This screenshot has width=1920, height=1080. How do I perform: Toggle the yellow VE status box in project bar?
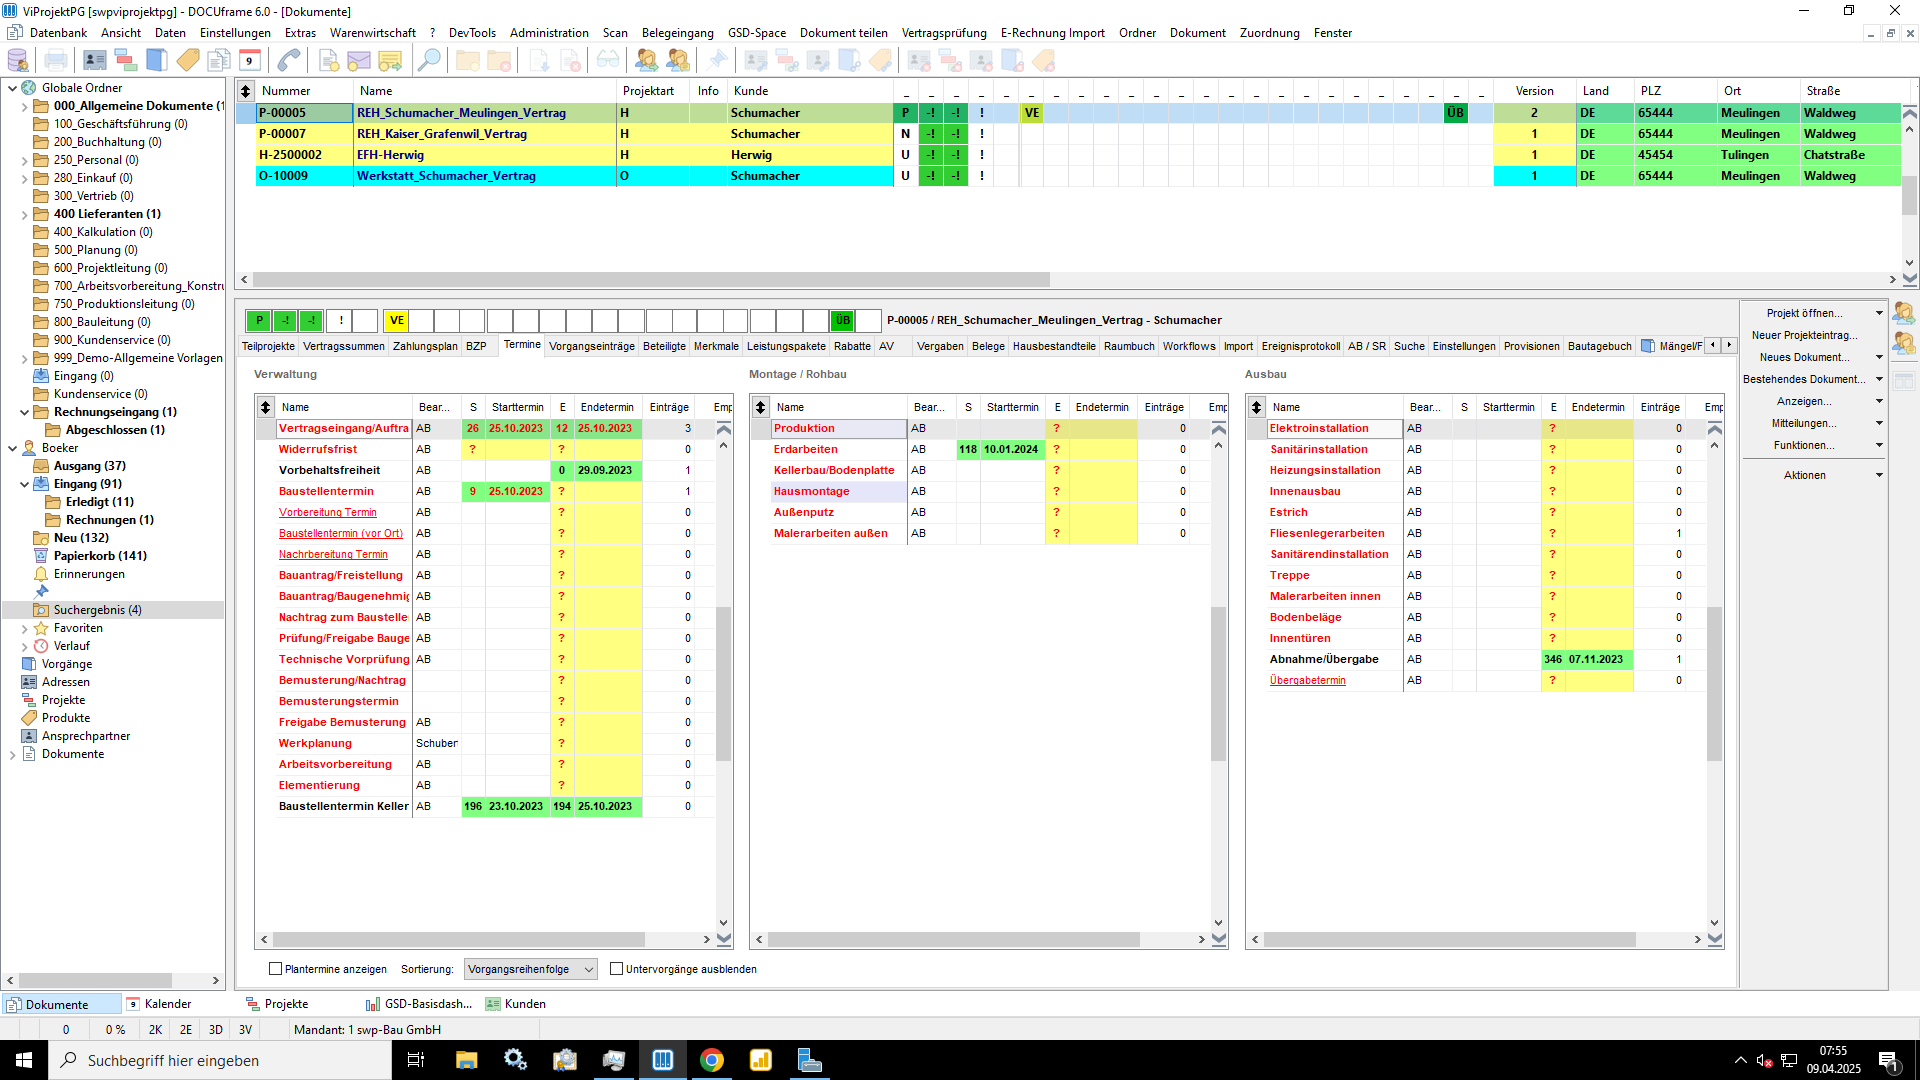397,321
